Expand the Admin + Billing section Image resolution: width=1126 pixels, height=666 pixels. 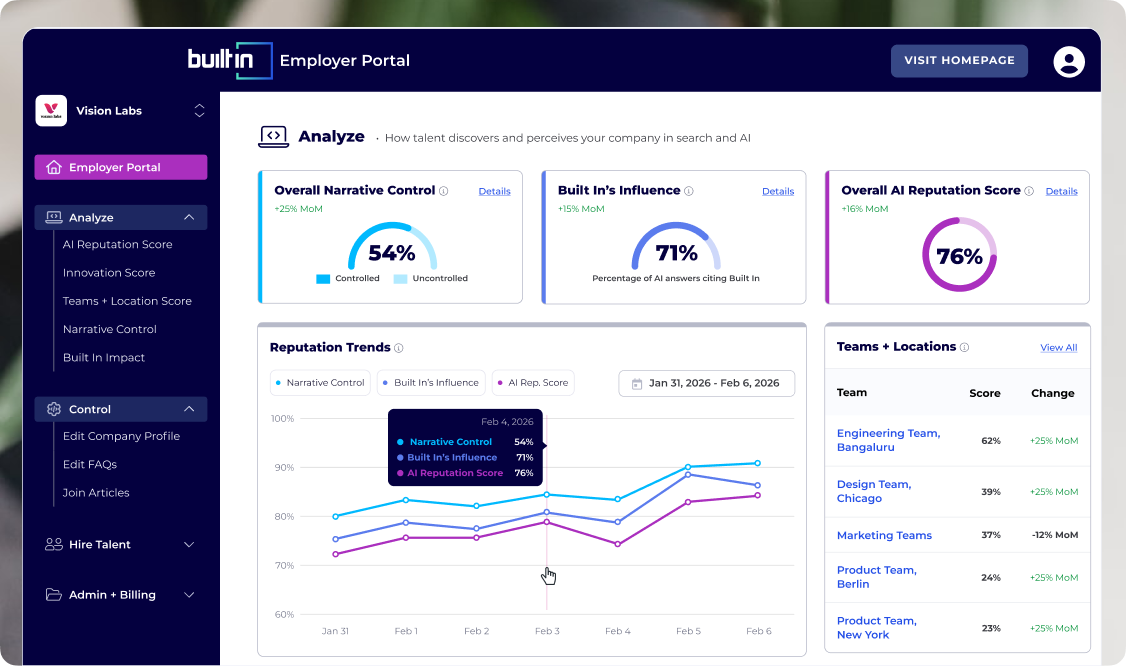click(x=189, y=595)
